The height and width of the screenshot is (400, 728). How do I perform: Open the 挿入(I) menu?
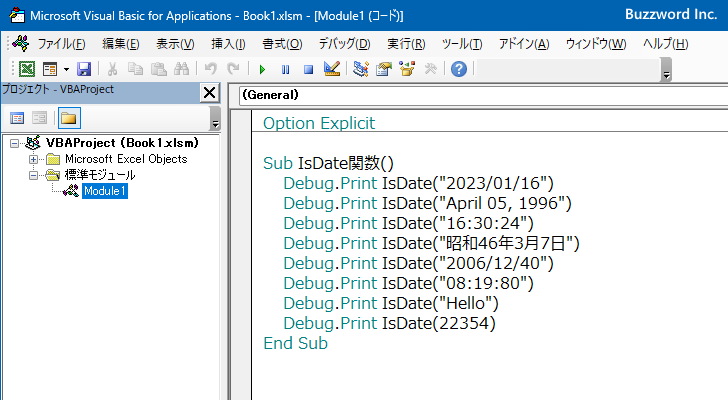[x=228, y=44]
